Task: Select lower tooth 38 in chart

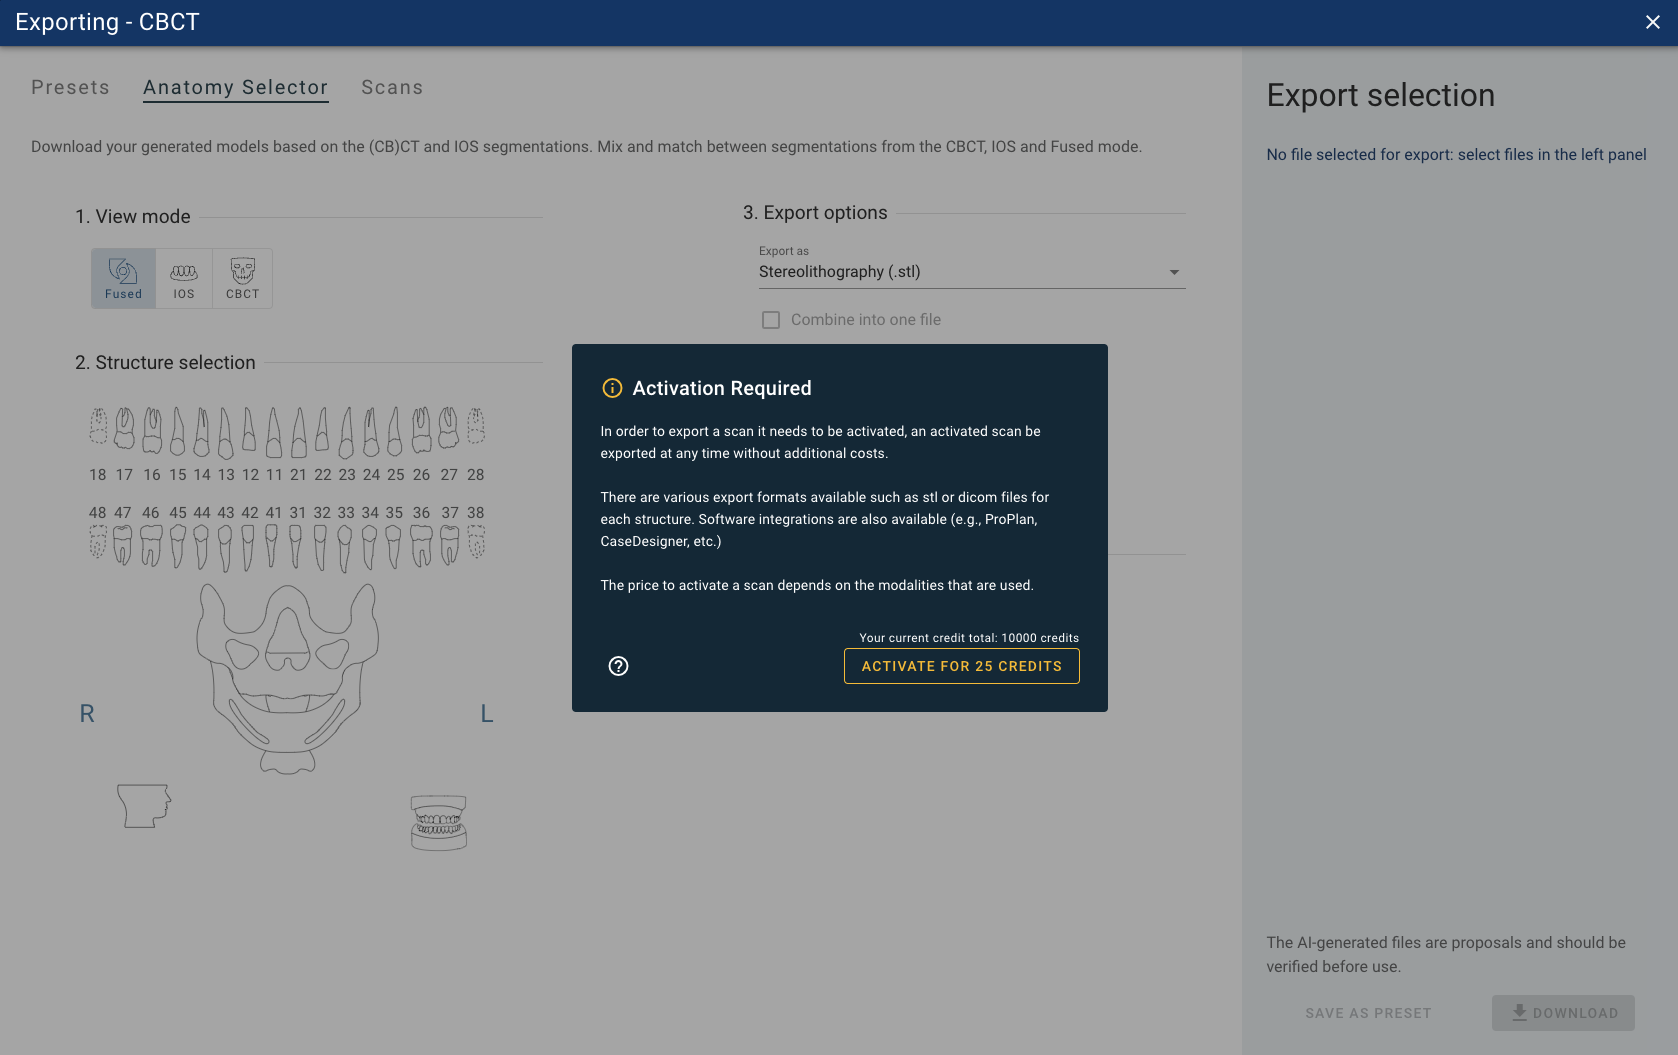Action: click(476, 542)
